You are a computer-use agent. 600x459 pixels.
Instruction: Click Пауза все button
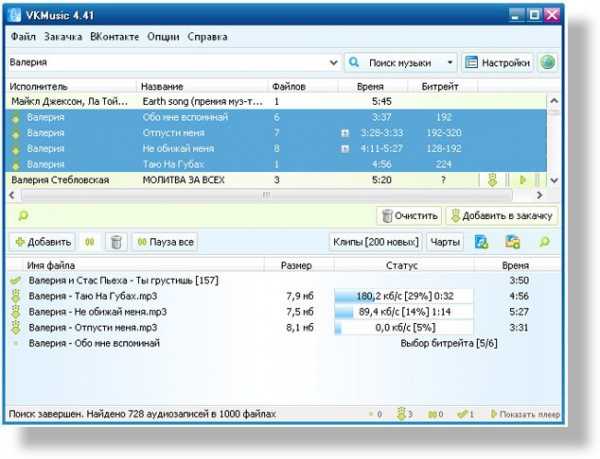[x=165, y=242]
